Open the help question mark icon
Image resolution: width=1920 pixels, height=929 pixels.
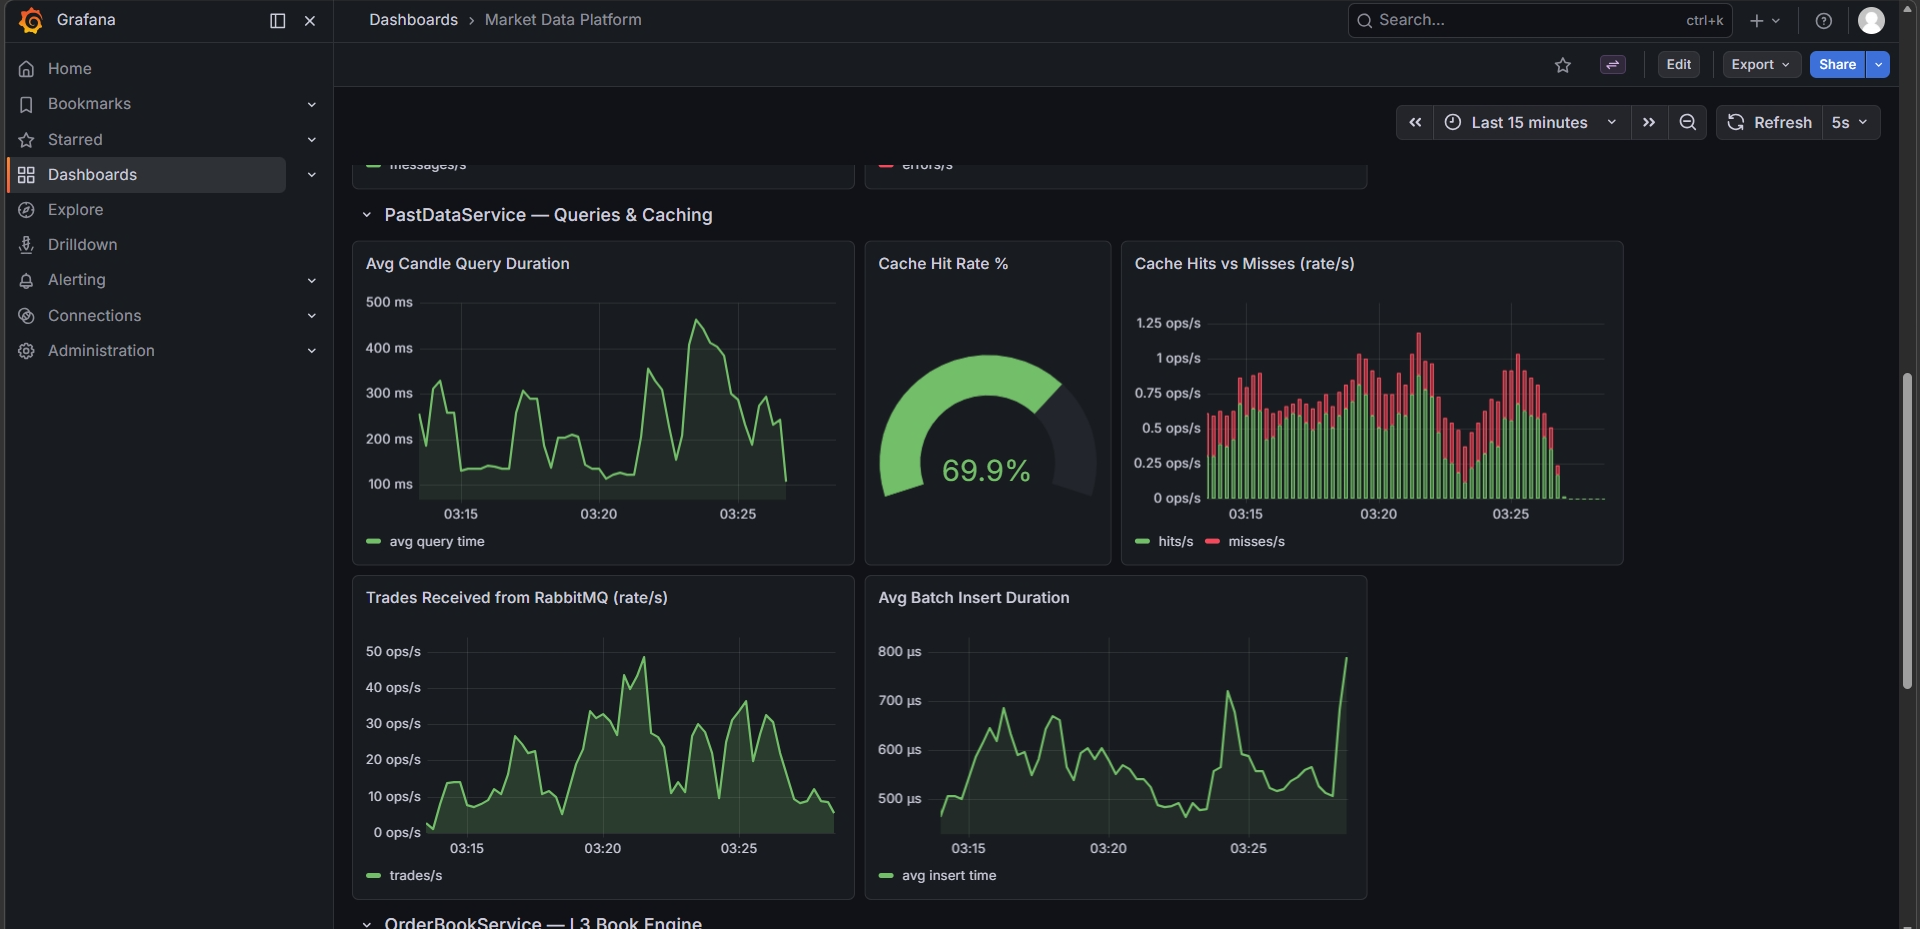[x=1824, y=21]
